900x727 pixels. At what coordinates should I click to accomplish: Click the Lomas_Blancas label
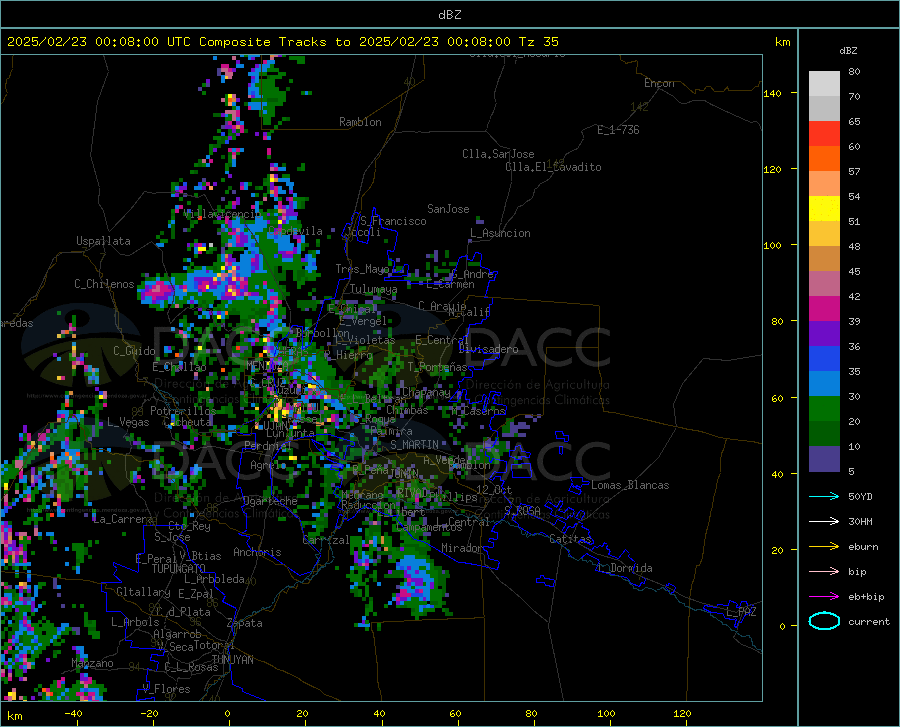(630, 485)
